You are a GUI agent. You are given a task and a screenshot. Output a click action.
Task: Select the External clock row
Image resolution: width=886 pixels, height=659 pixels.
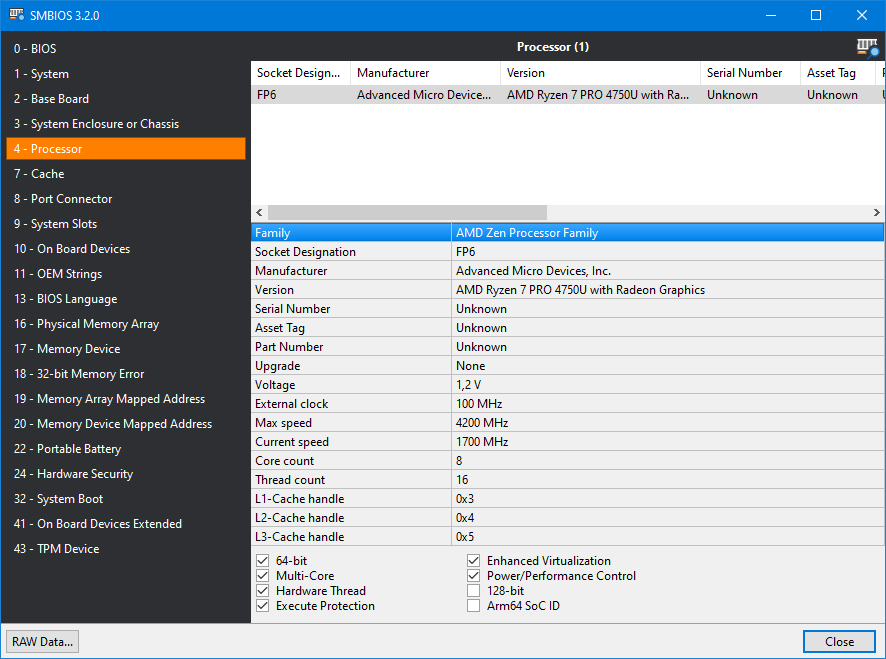[567, 404]
